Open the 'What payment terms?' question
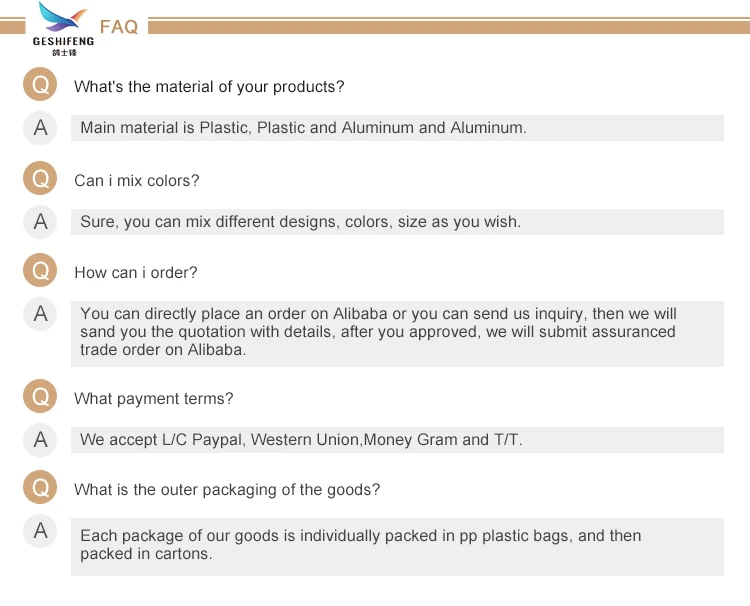 (154, 399)
